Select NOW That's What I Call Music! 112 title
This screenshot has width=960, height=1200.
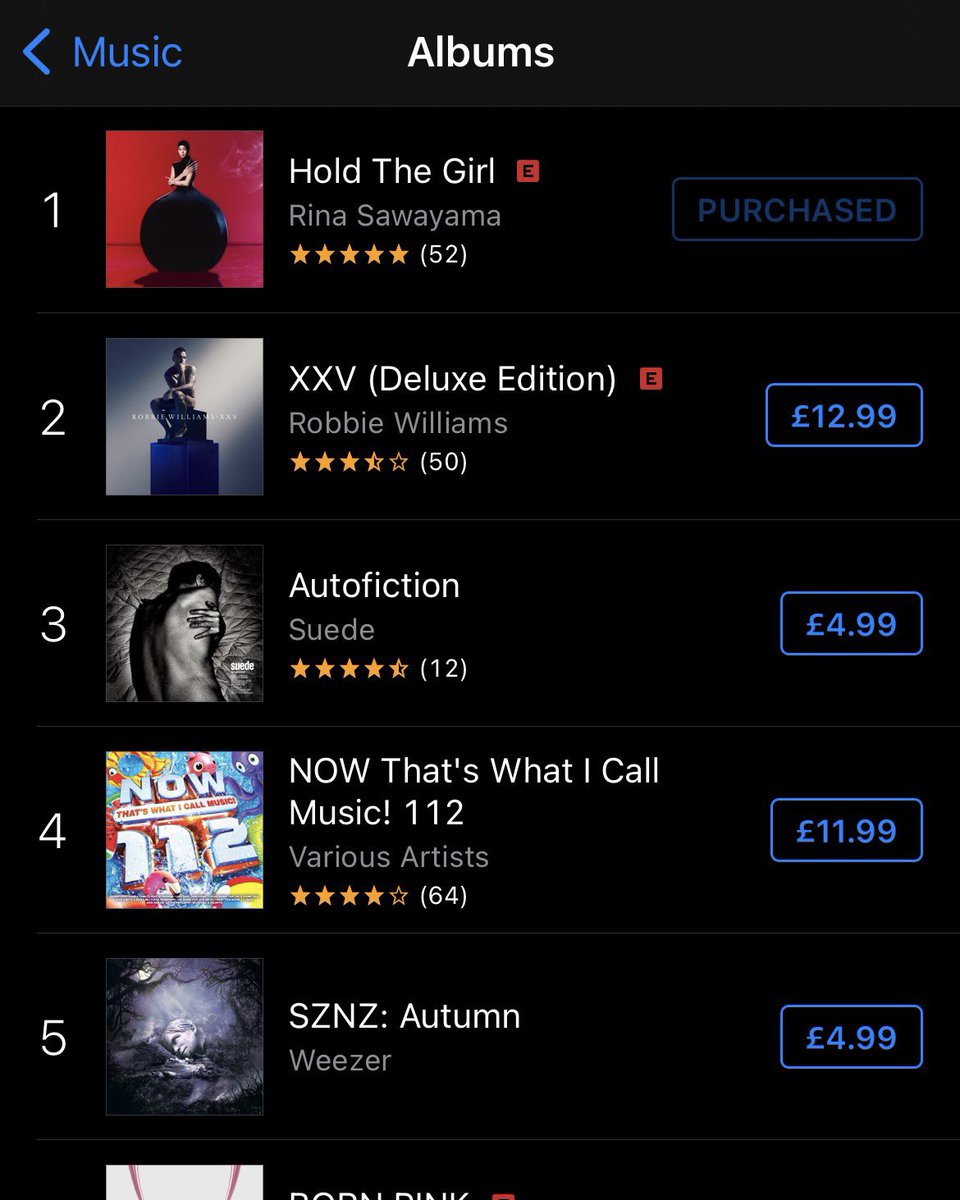pyautogui.click(x=474, y=791)
